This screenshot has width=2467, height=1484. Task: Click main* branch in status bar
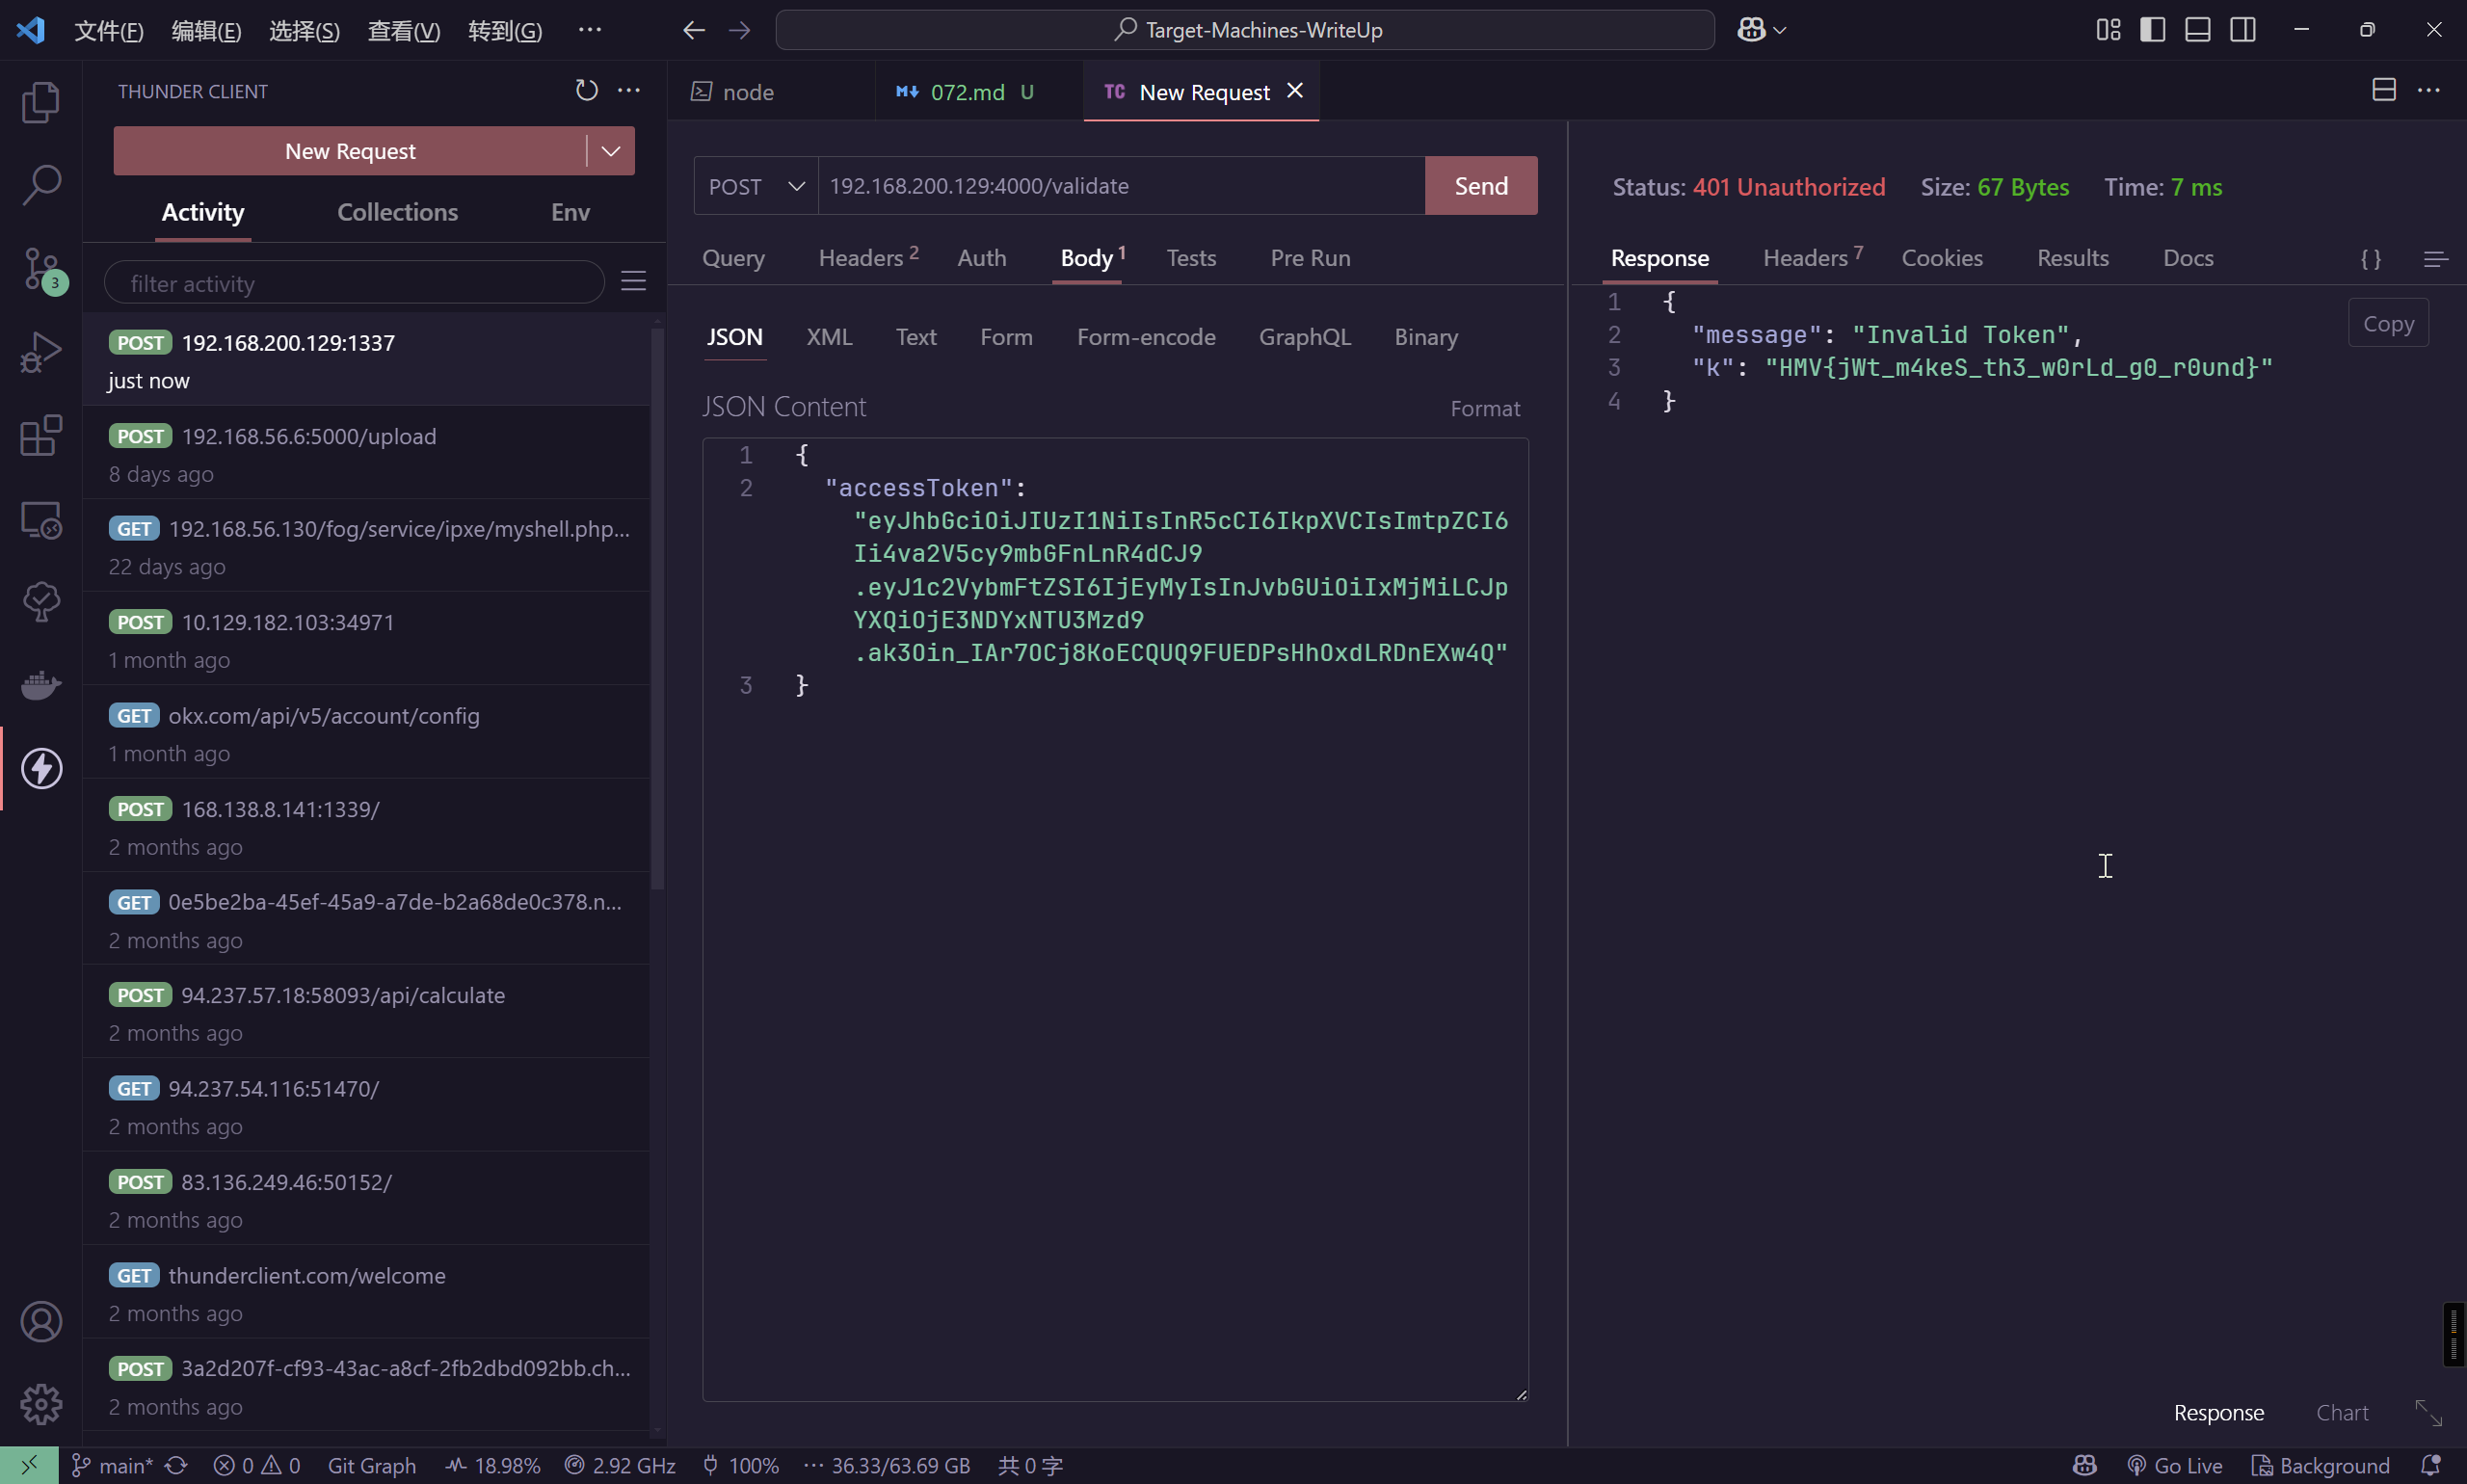click(x=112, y=1466)
